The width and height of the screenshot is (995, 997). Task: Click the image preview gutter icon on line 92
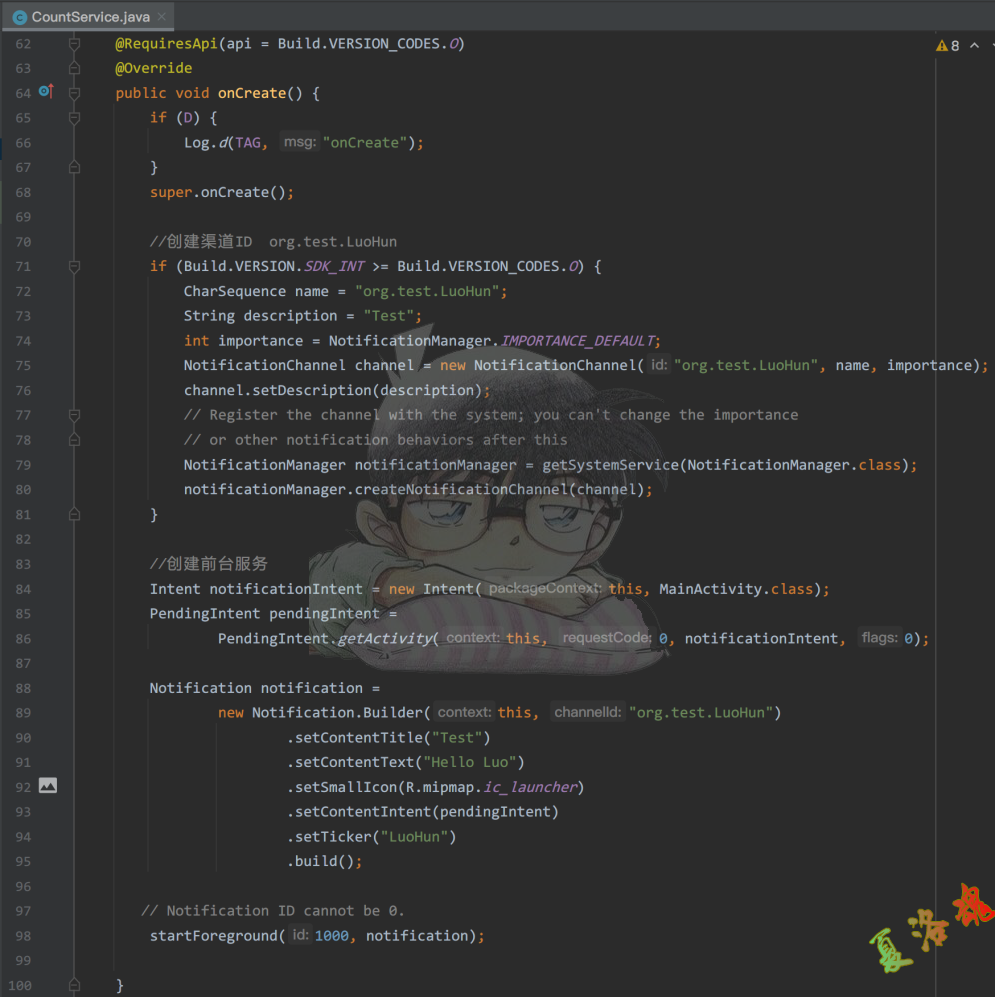(47, 786)
